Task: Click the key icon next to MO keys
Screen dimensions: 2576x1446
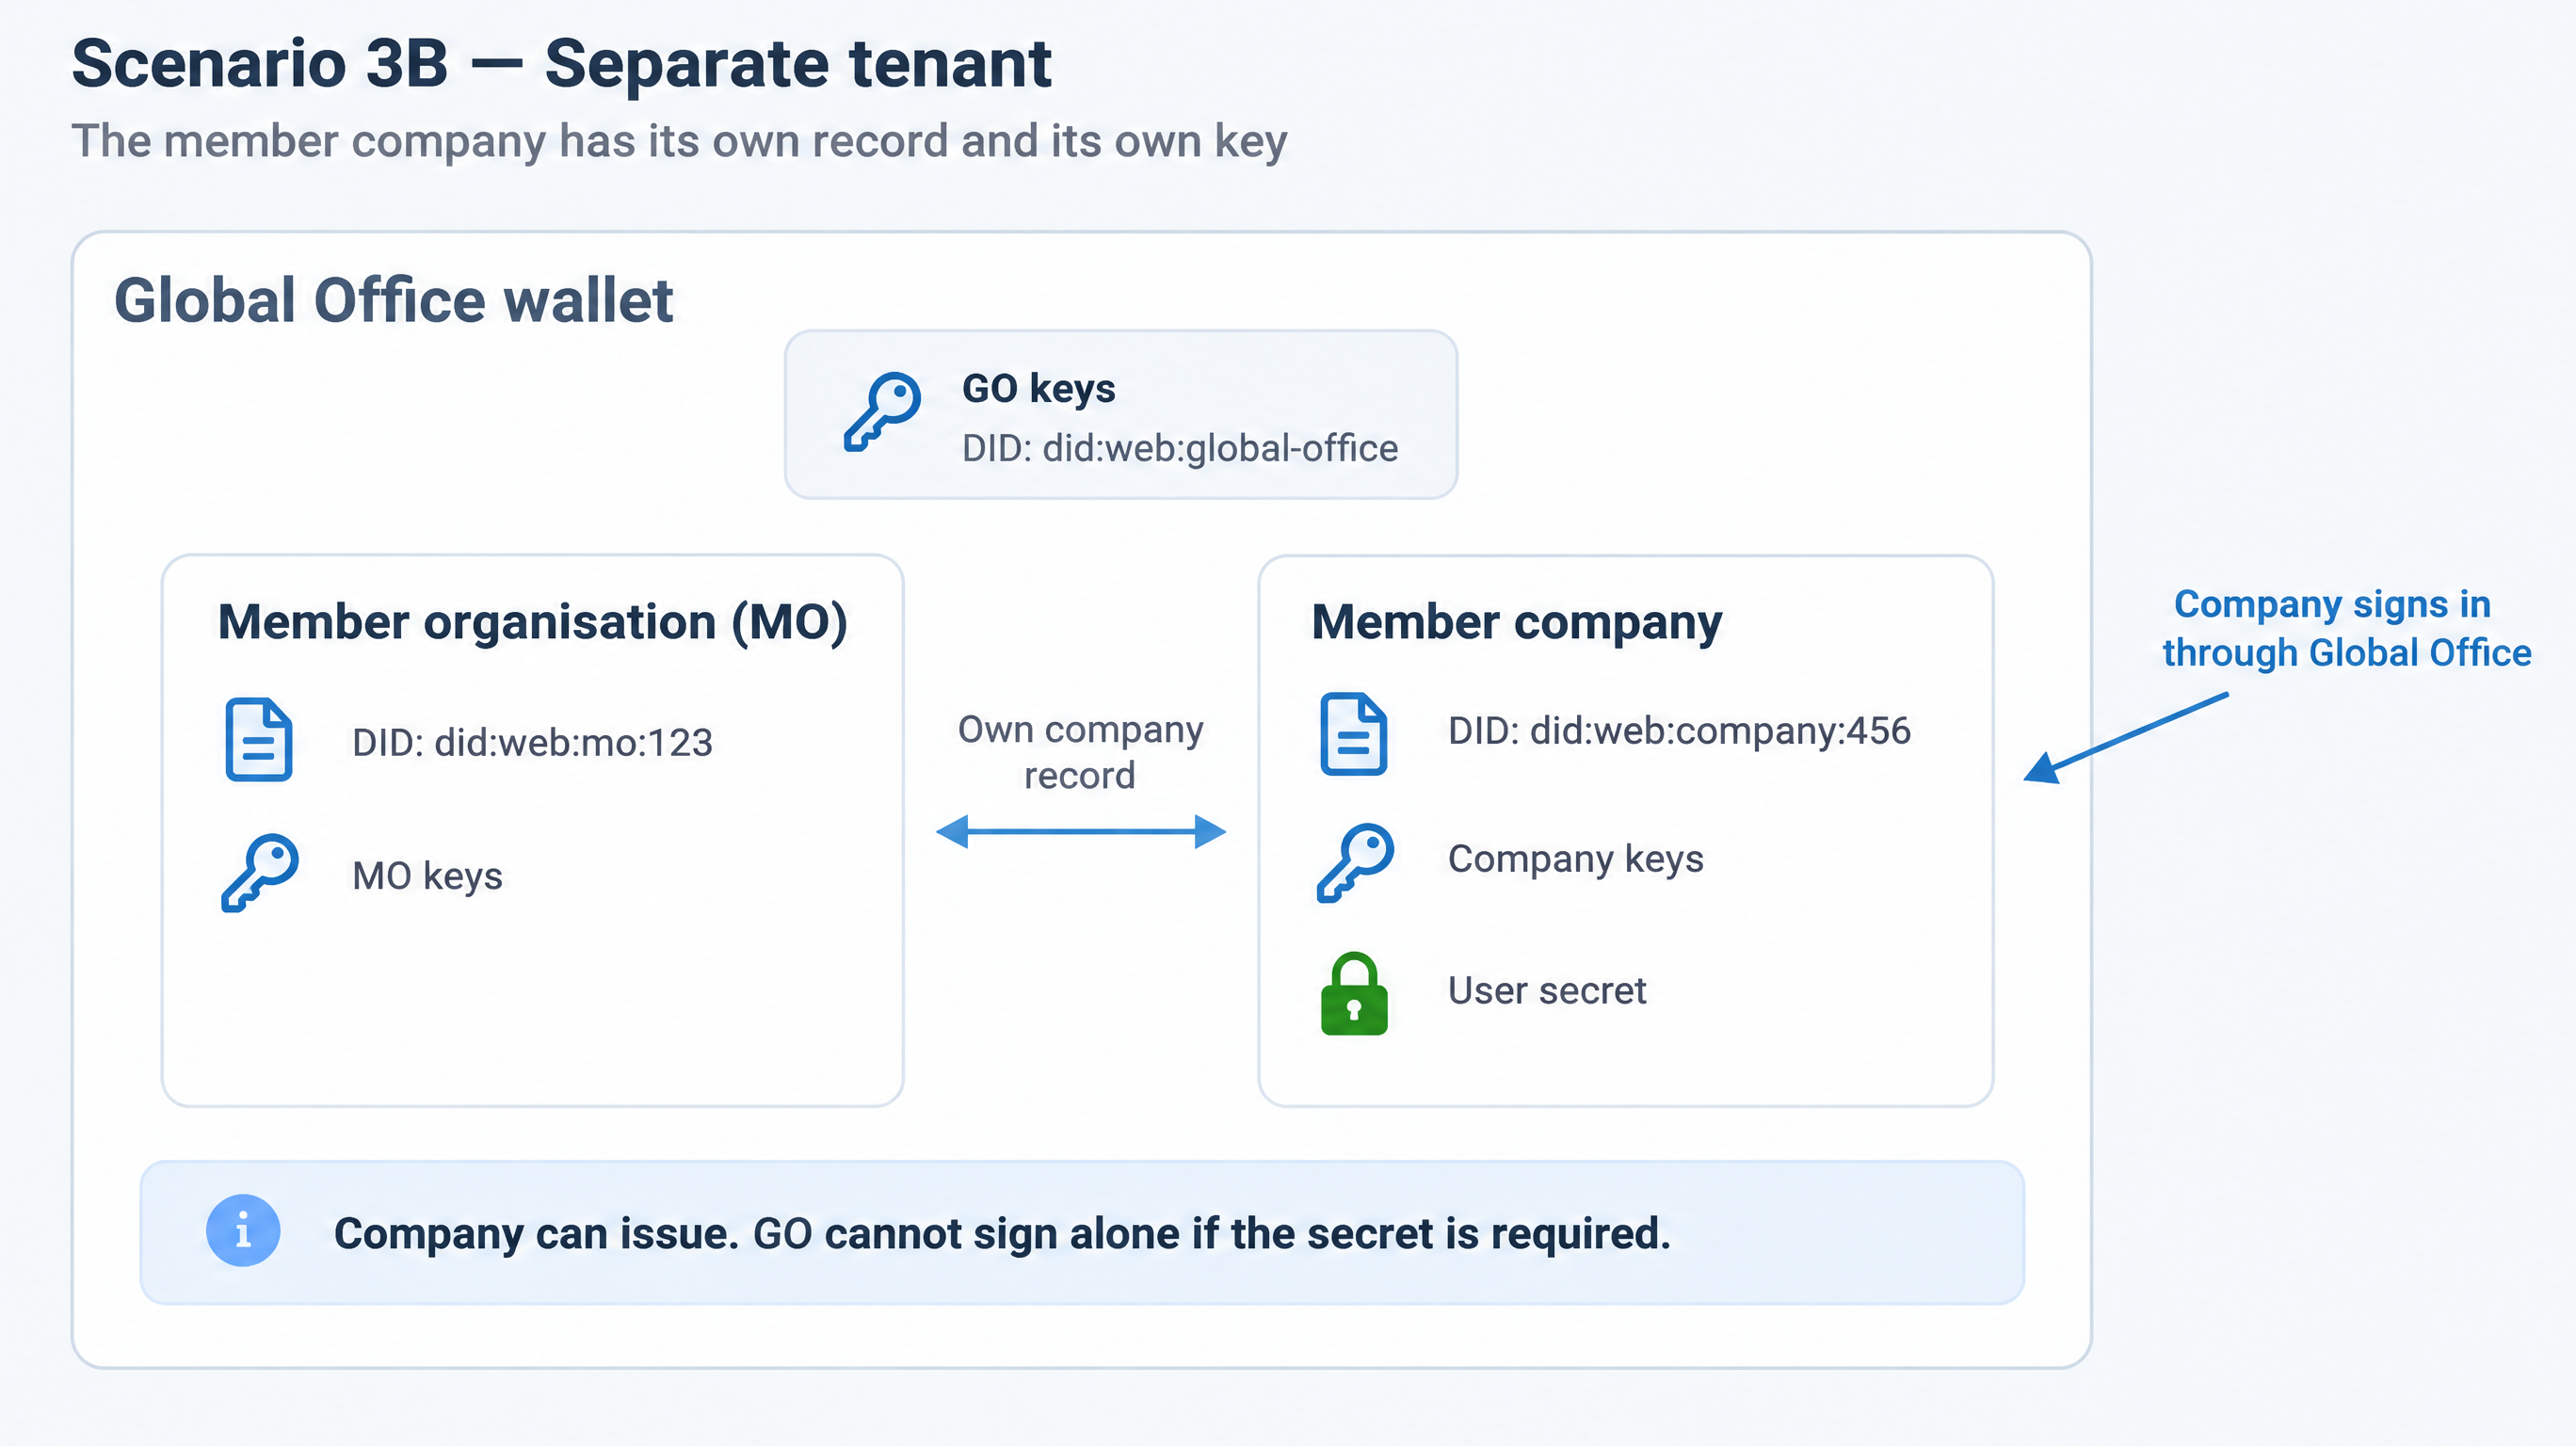Action: coord(260,872)
